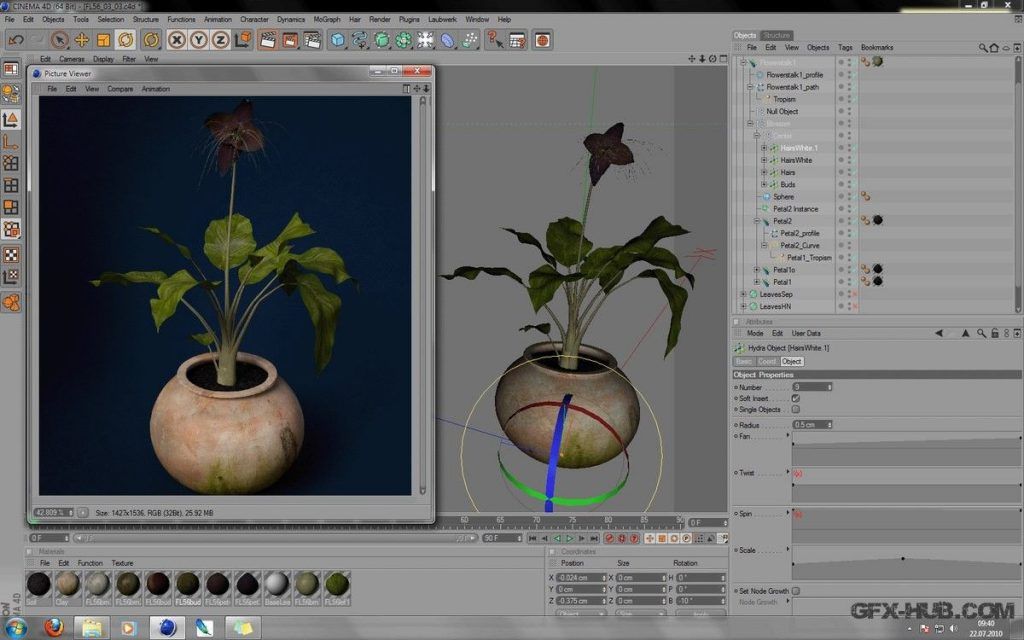Open the Render menu
The height and width of the screenshot is (640, 1024).
379,20
